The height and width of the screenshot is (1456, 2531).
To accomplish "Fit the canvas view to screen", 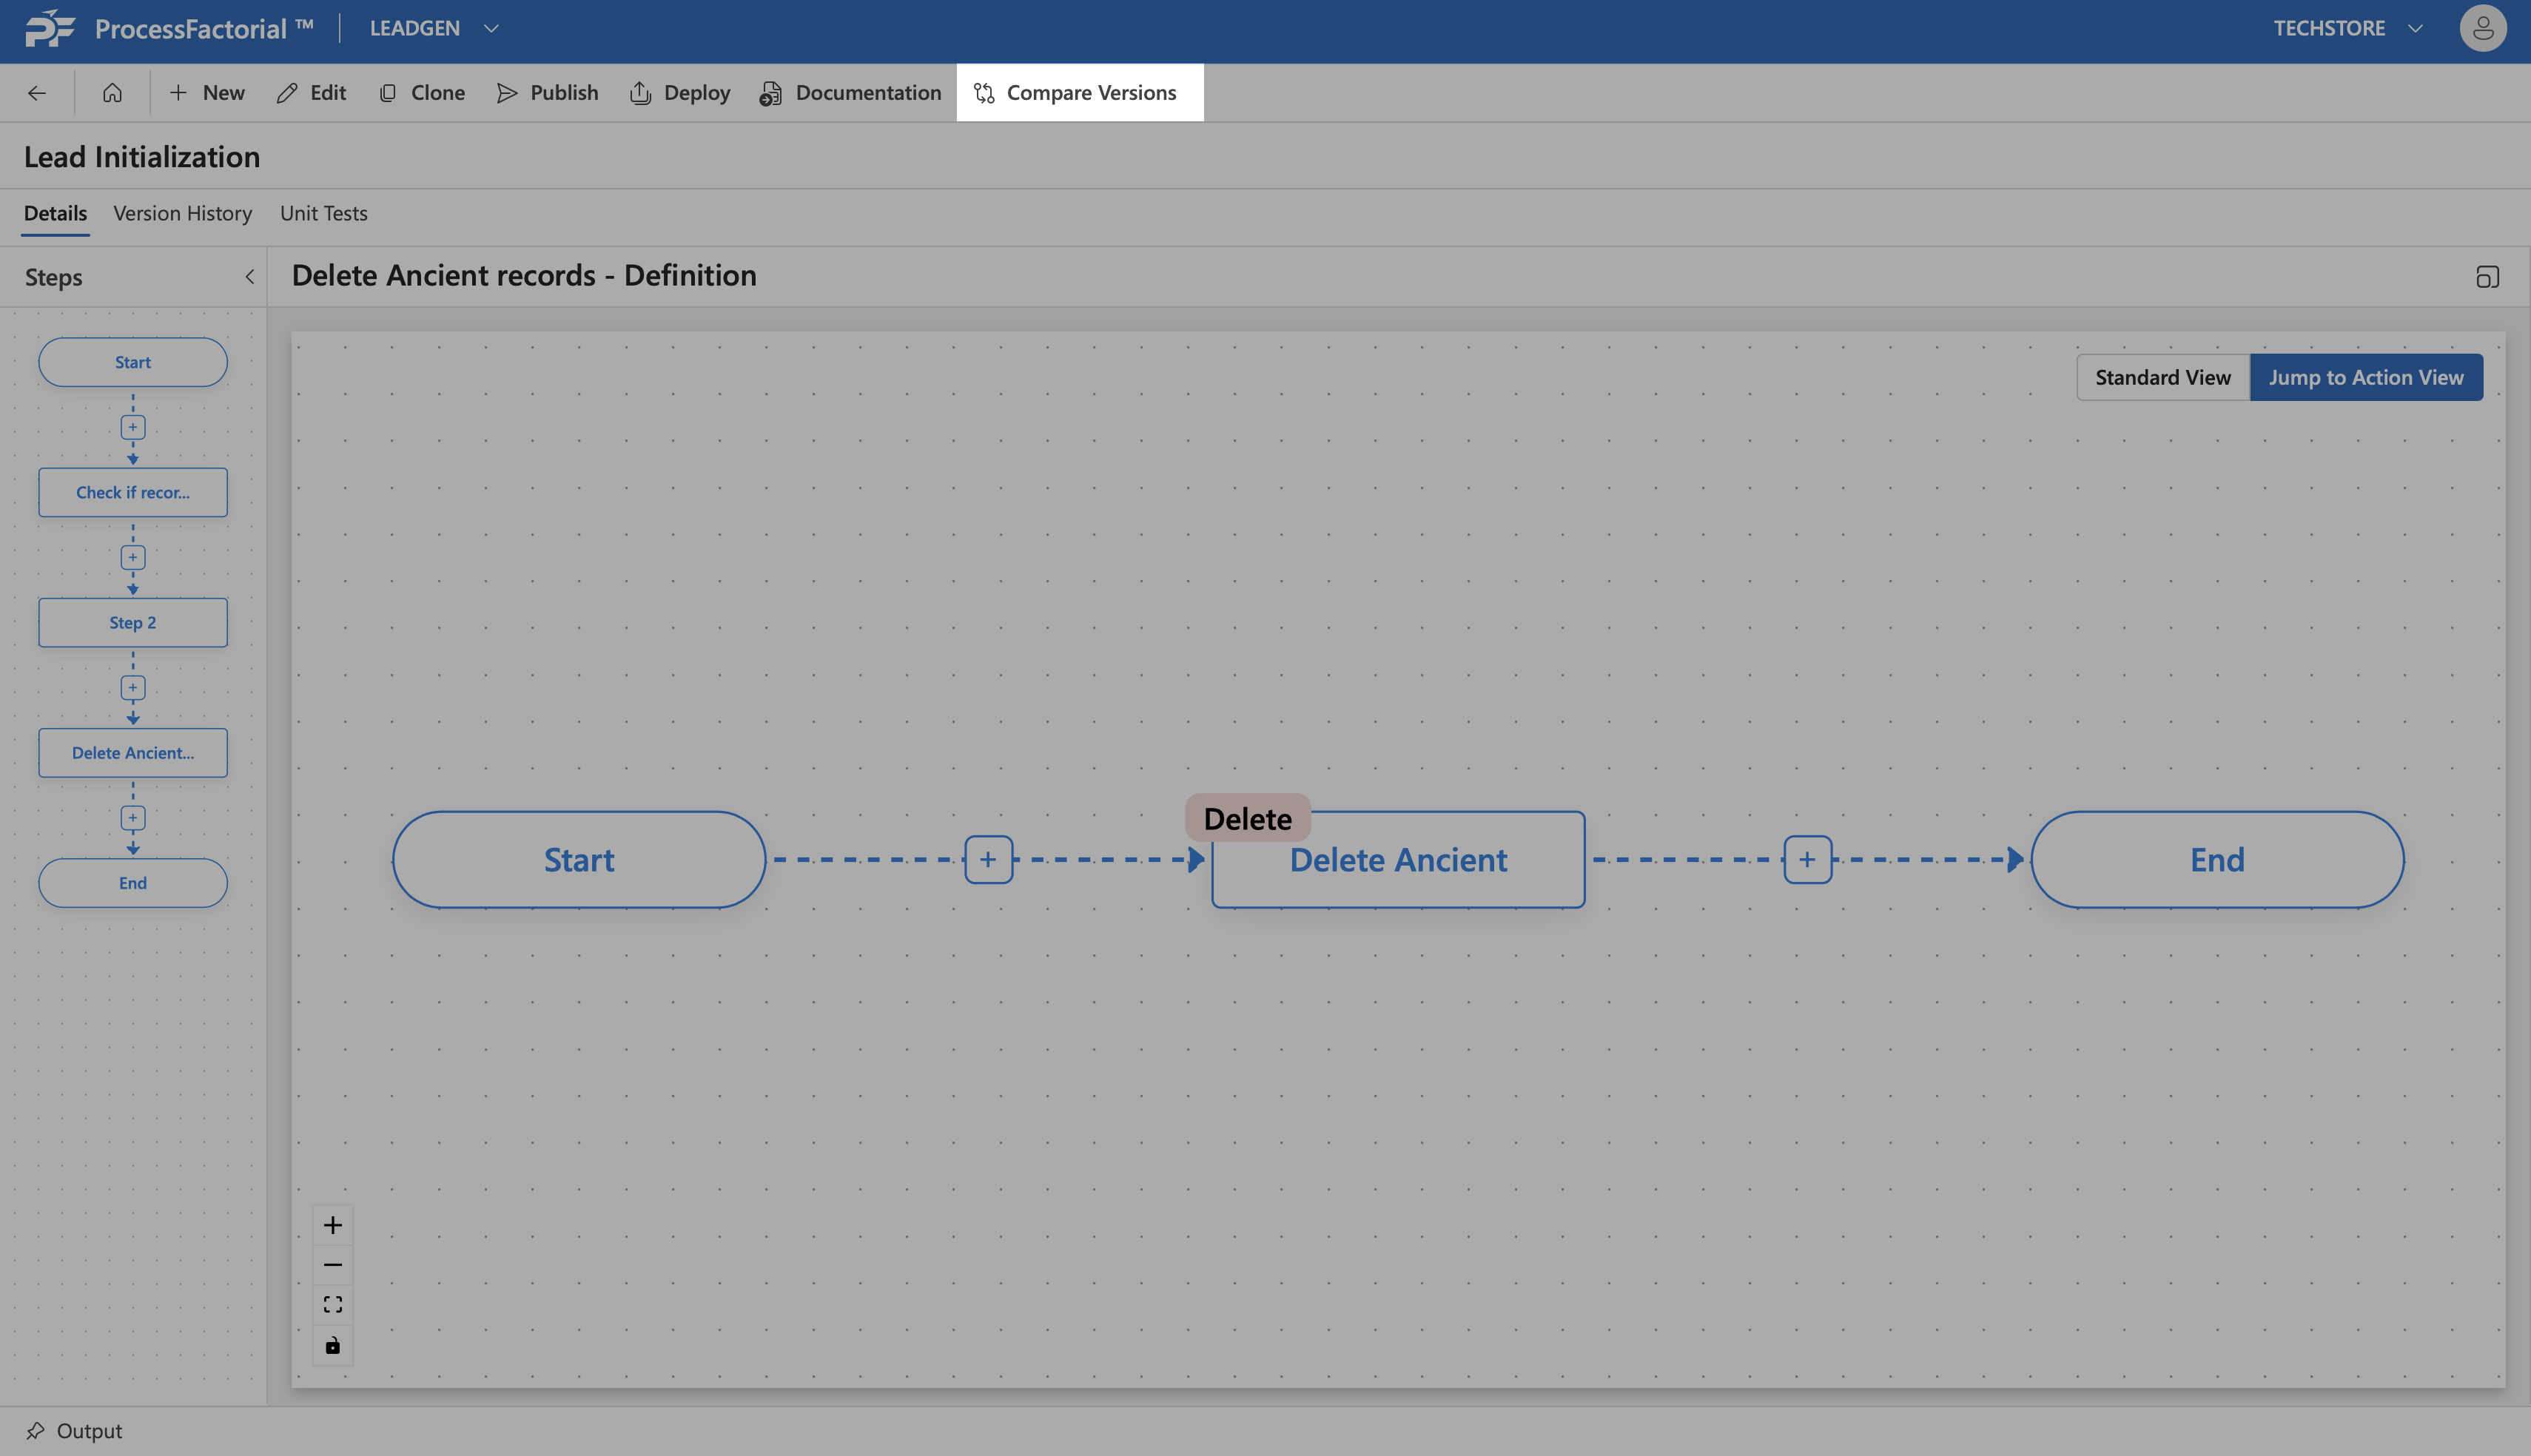I will 333,1305.
